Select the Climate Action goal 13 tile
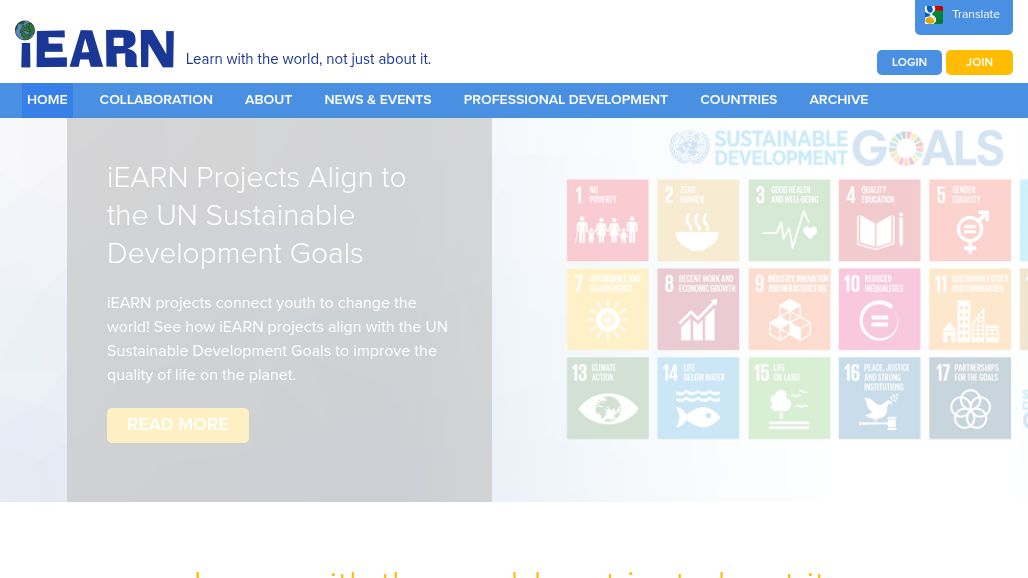 (x=607, y=398)
